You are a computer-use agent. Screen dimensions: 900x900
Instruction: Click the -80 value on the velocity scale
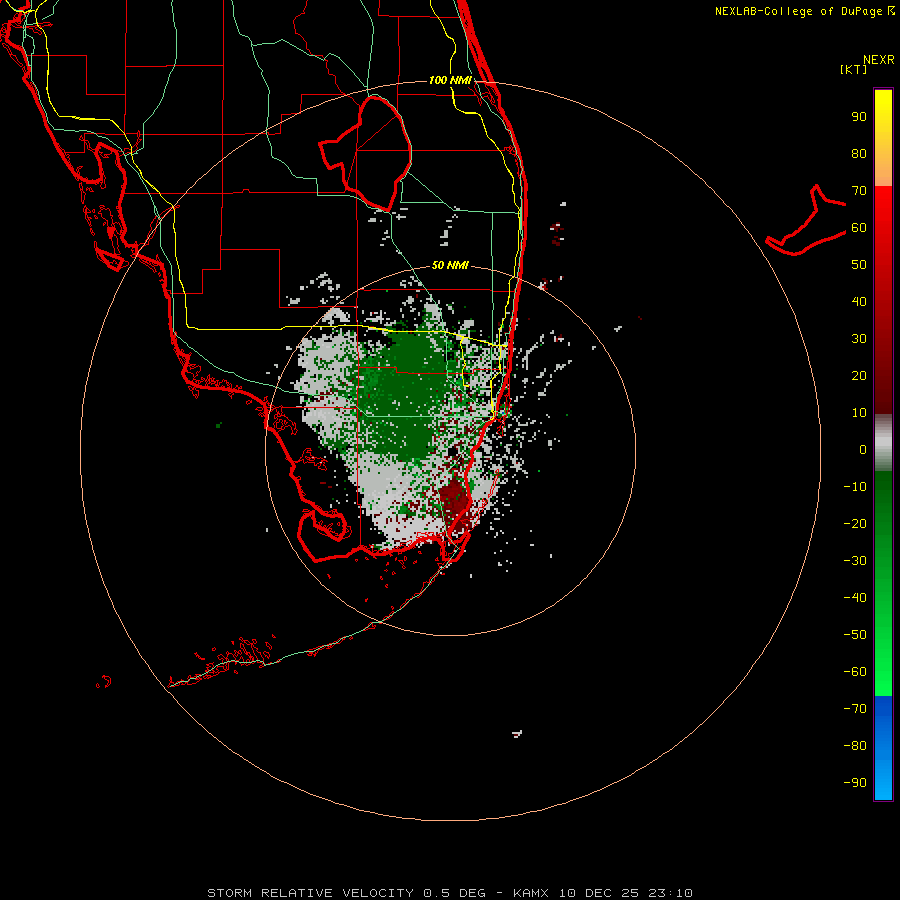855,746
